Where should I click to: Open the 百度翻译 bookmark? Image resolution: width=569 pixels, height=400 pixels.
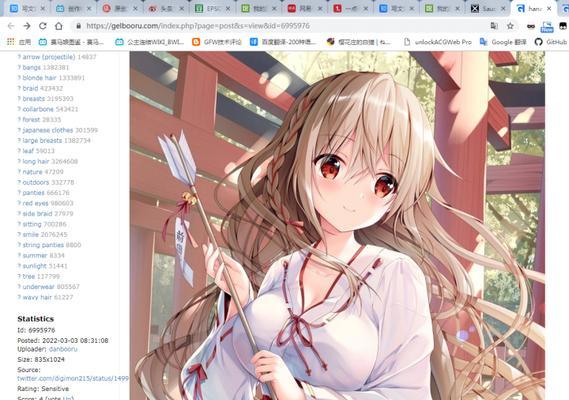click(x=283, y=42)
